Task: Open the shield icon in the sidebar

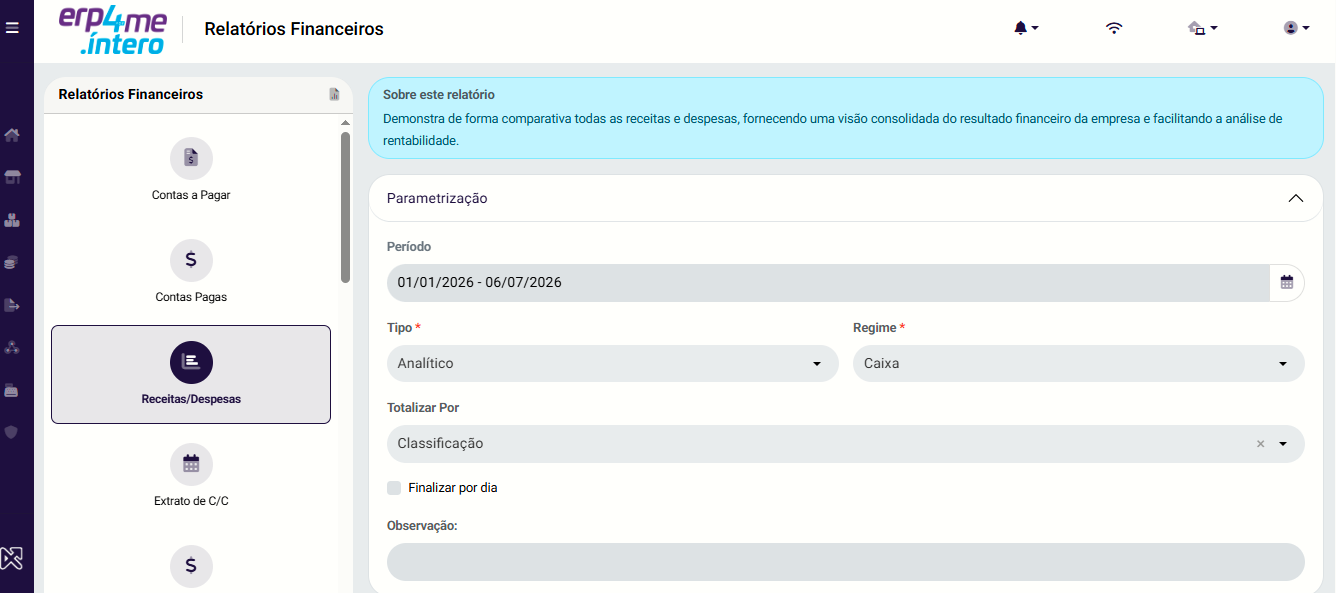Action: click(x=12, y=432)
